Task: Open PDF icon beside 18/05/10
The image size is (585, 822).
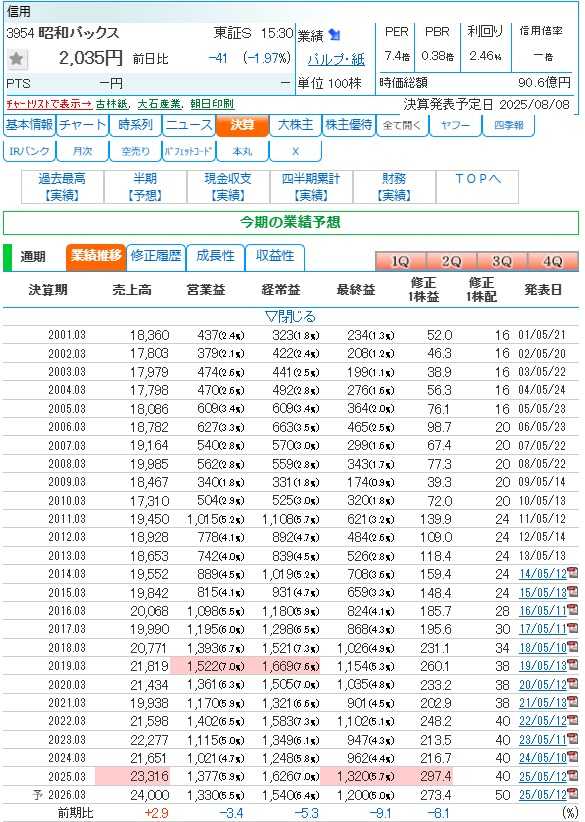Action: click(x=572, y=647)
